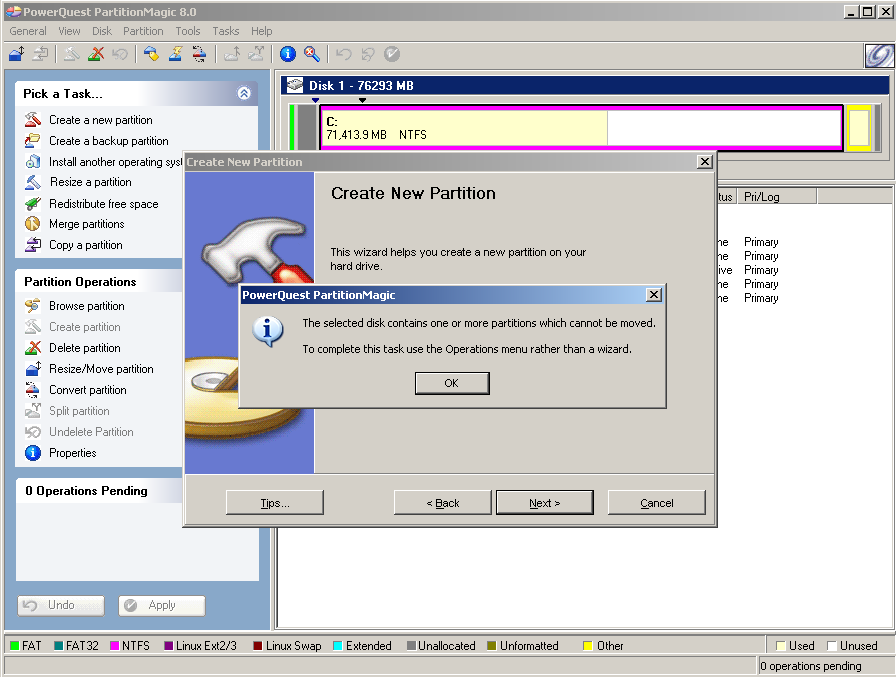Click the Format partition lightning toolbar icon
This screenshot has width=896, height=677.
click(x=175, y=54)
